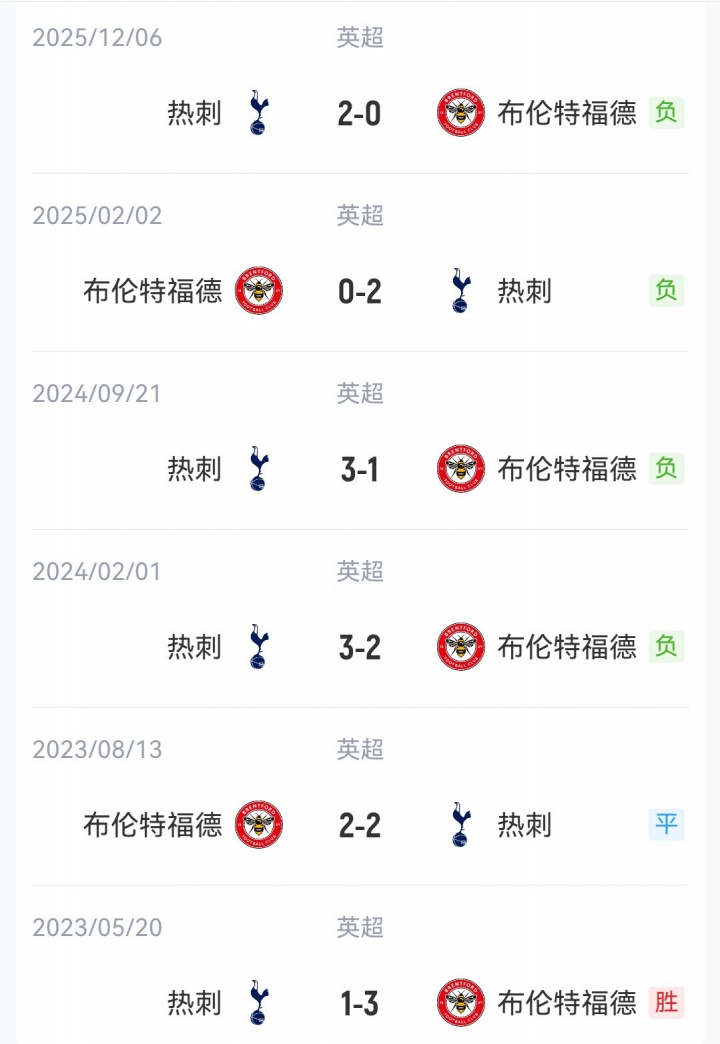Select 英超 league label above 2024/09/21 match

(360, 393)
